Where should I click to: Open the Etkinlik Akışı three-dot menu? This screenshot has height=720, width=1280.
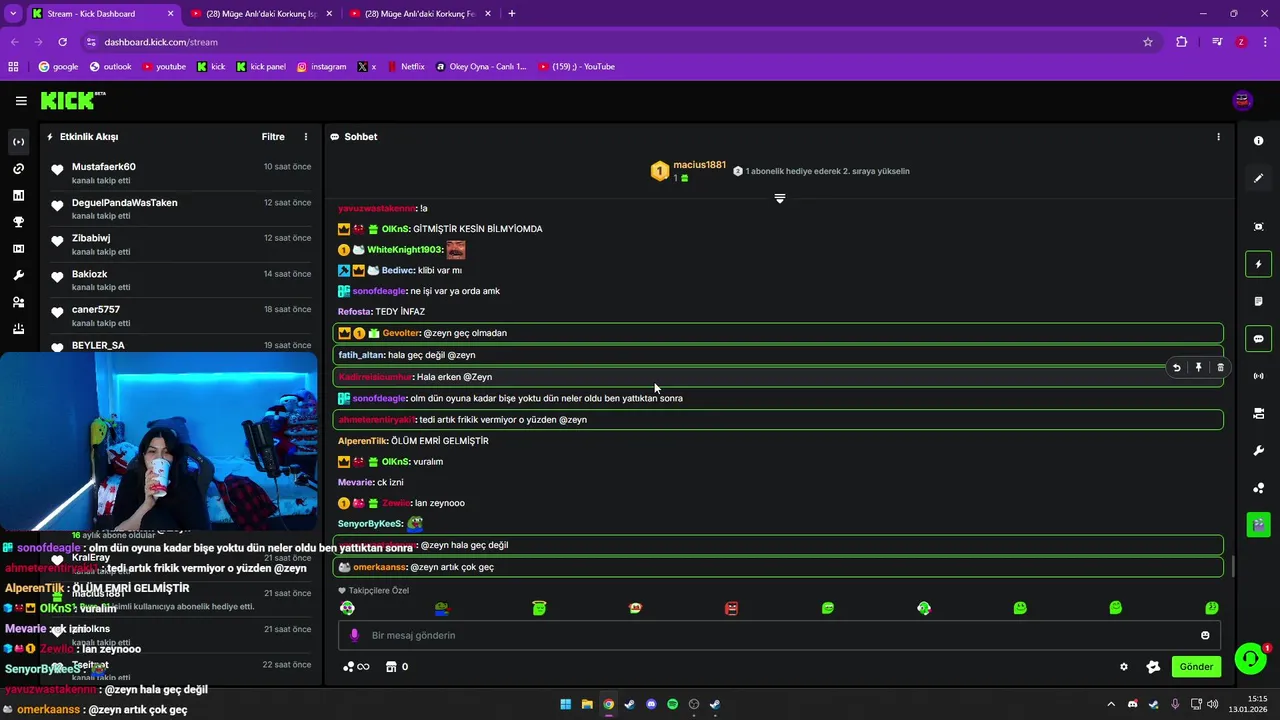[306, 137]
